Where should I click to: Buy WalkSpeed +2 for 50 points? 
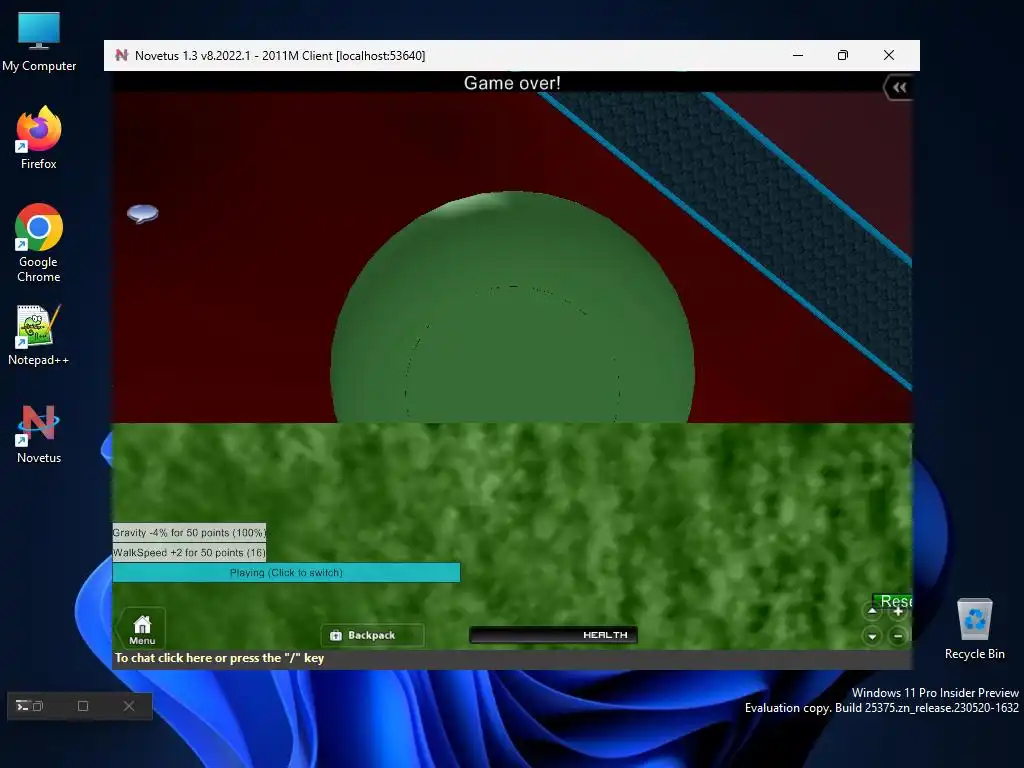coord(189,552)
